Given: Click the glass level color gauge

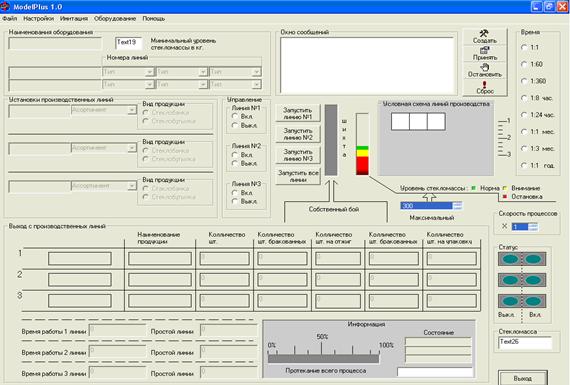Looking at the screenshot, I should [x=362, y=144].
